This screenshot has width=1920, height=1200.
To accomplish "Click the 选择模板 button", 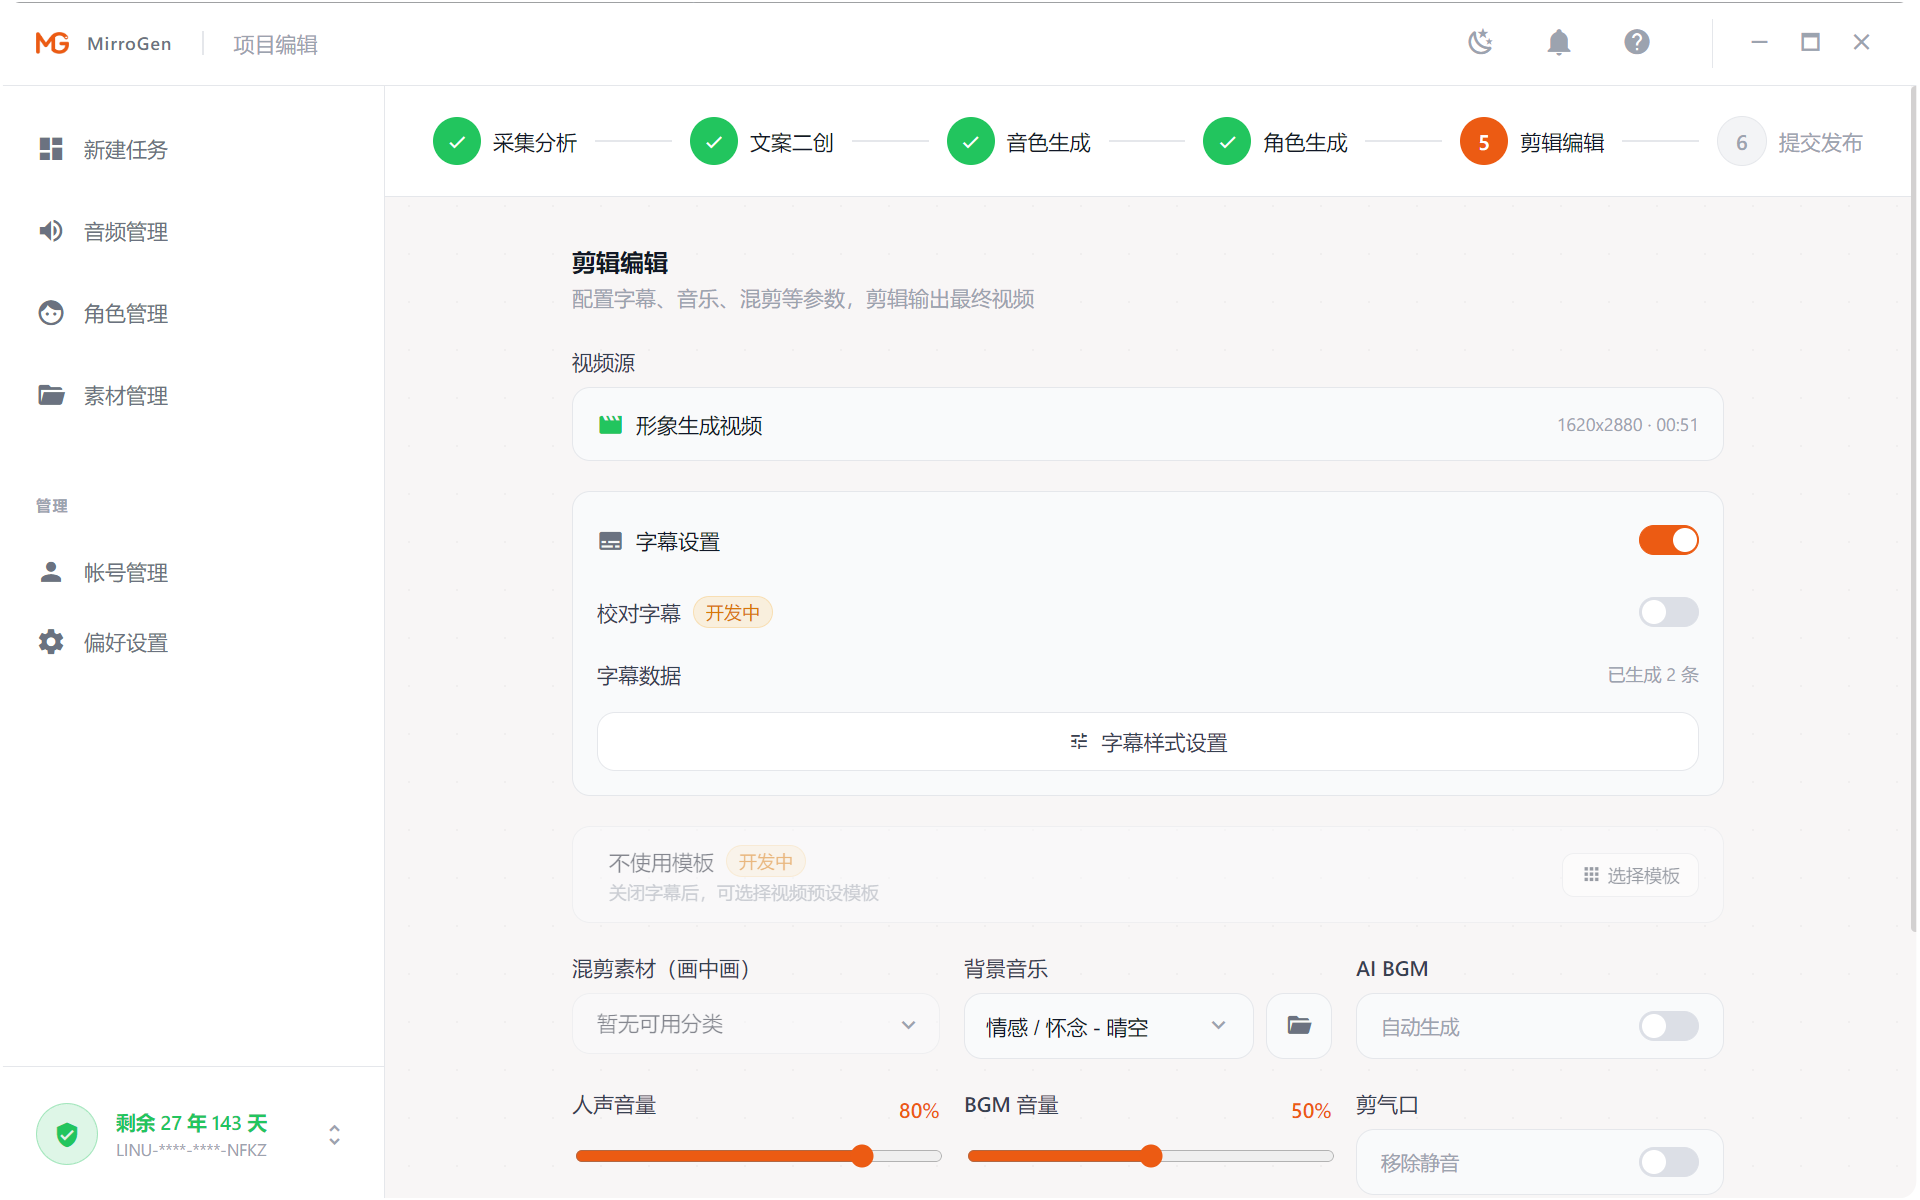I will (x=1629, y=874).
